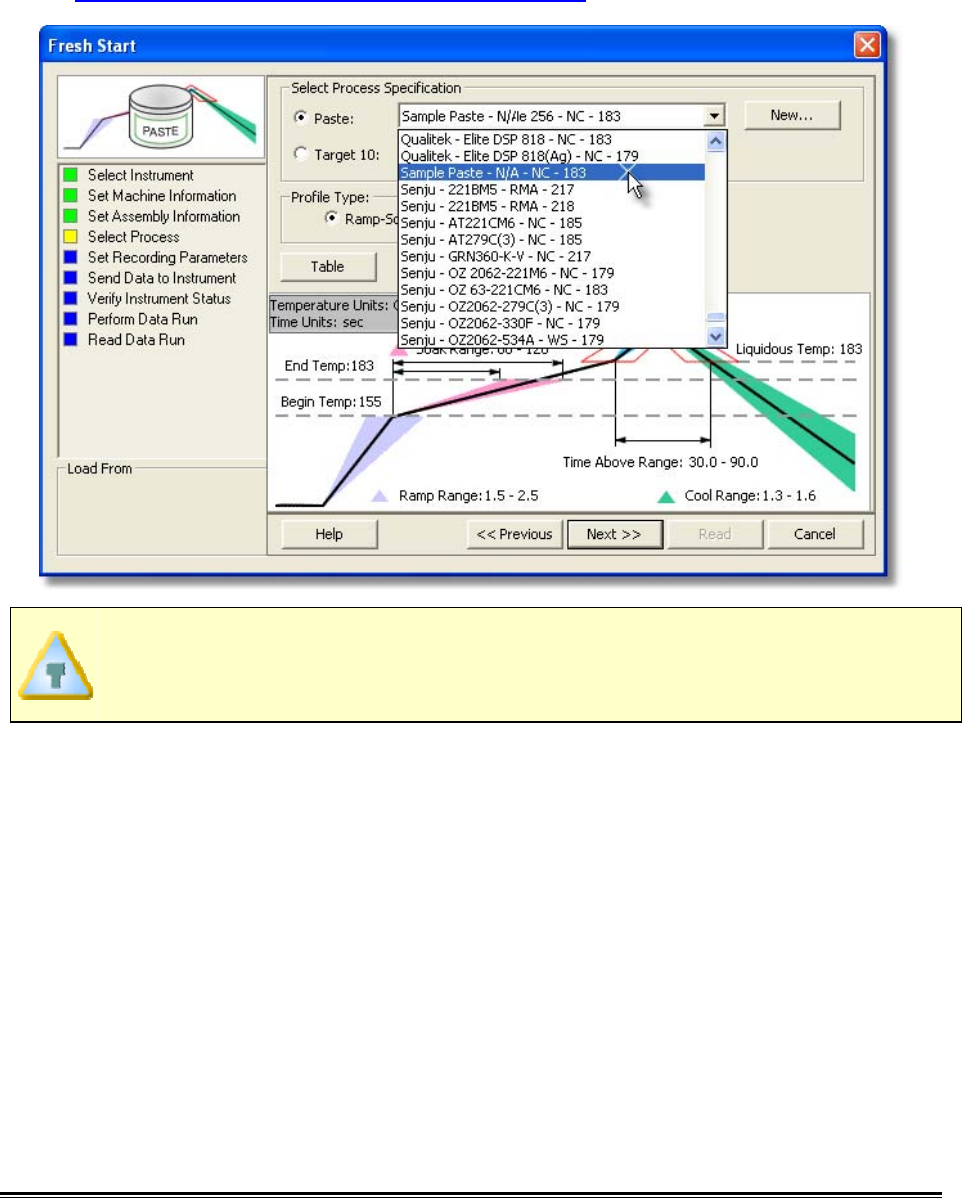The width and height of the screenshot is (962, 1198).
Task: Click the Ramp Range purple triangle legend
Action: [380, 496]
